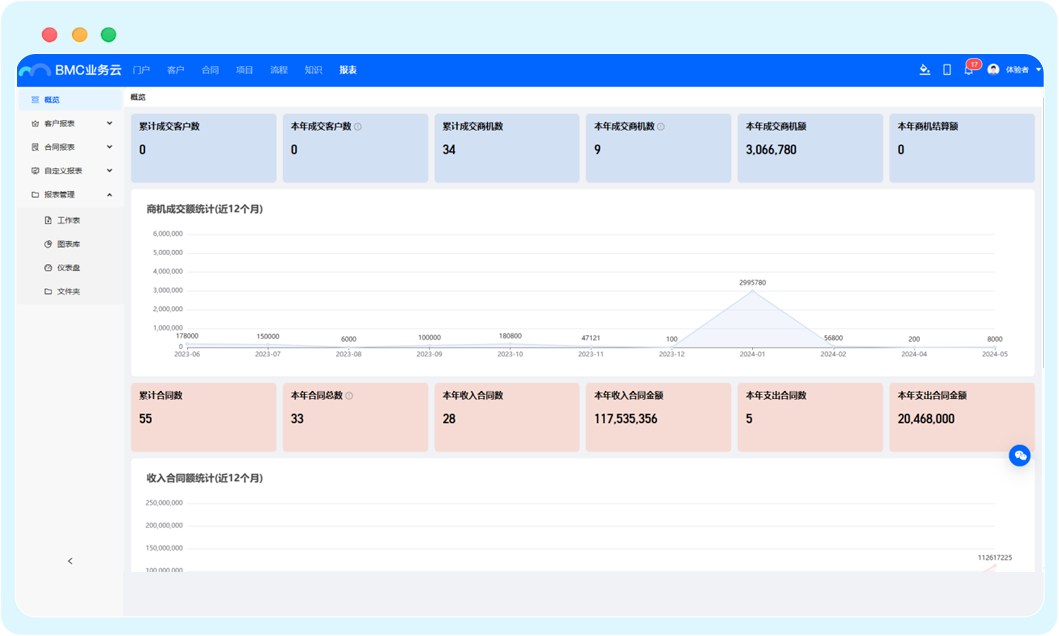This screenshot has width=1059, height=636.
Task: Open 工作表 in the sidebar
Action: (x=68, y=220)
